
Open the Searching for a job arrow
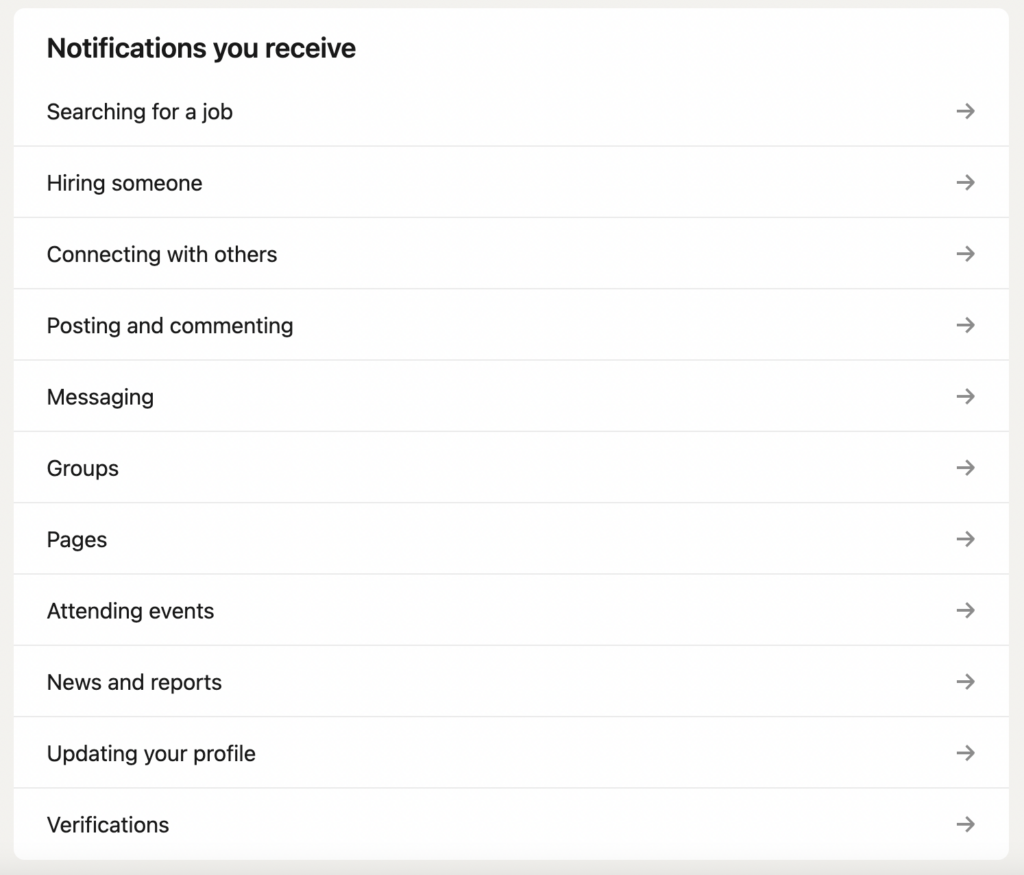(966, 111)
